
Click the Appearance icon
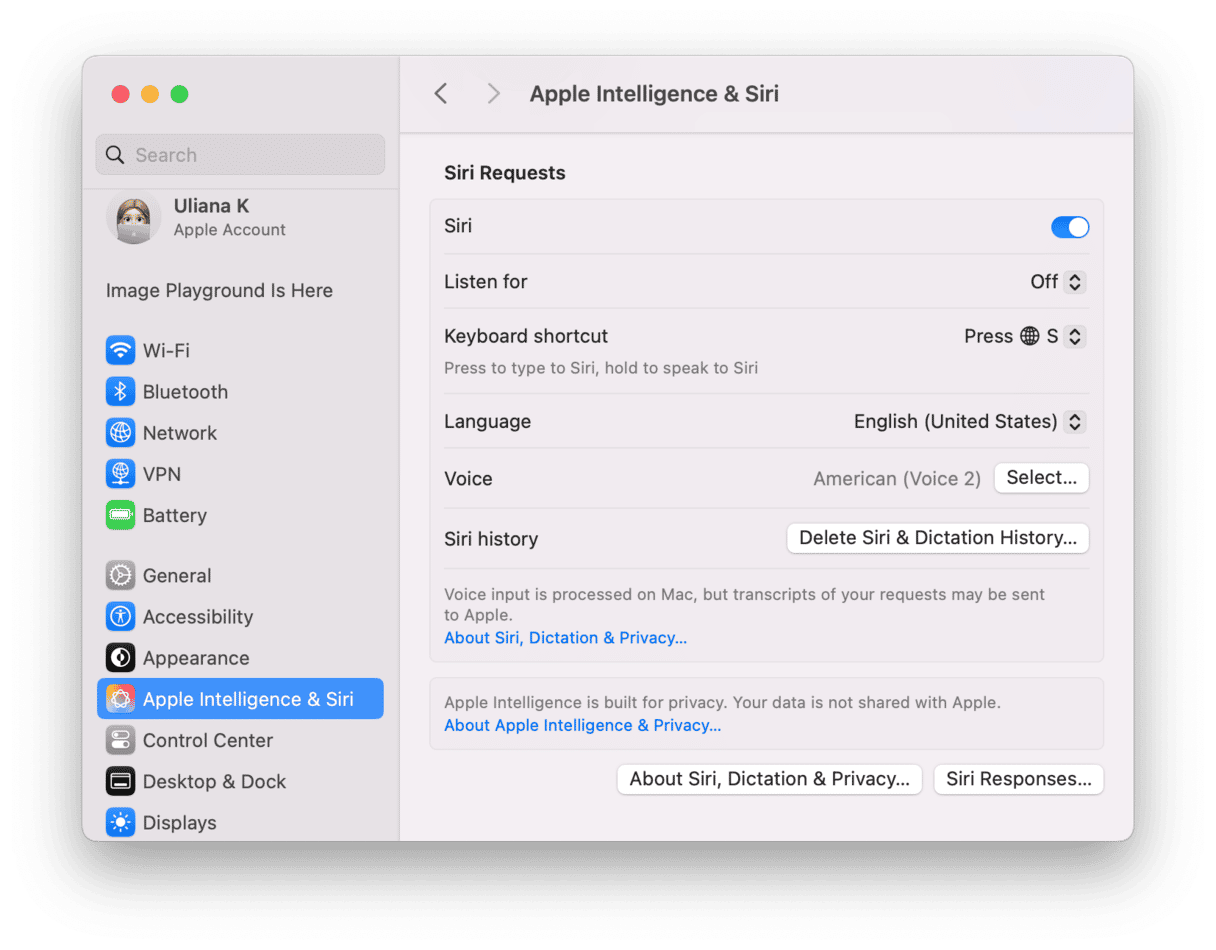pos(120,657)
